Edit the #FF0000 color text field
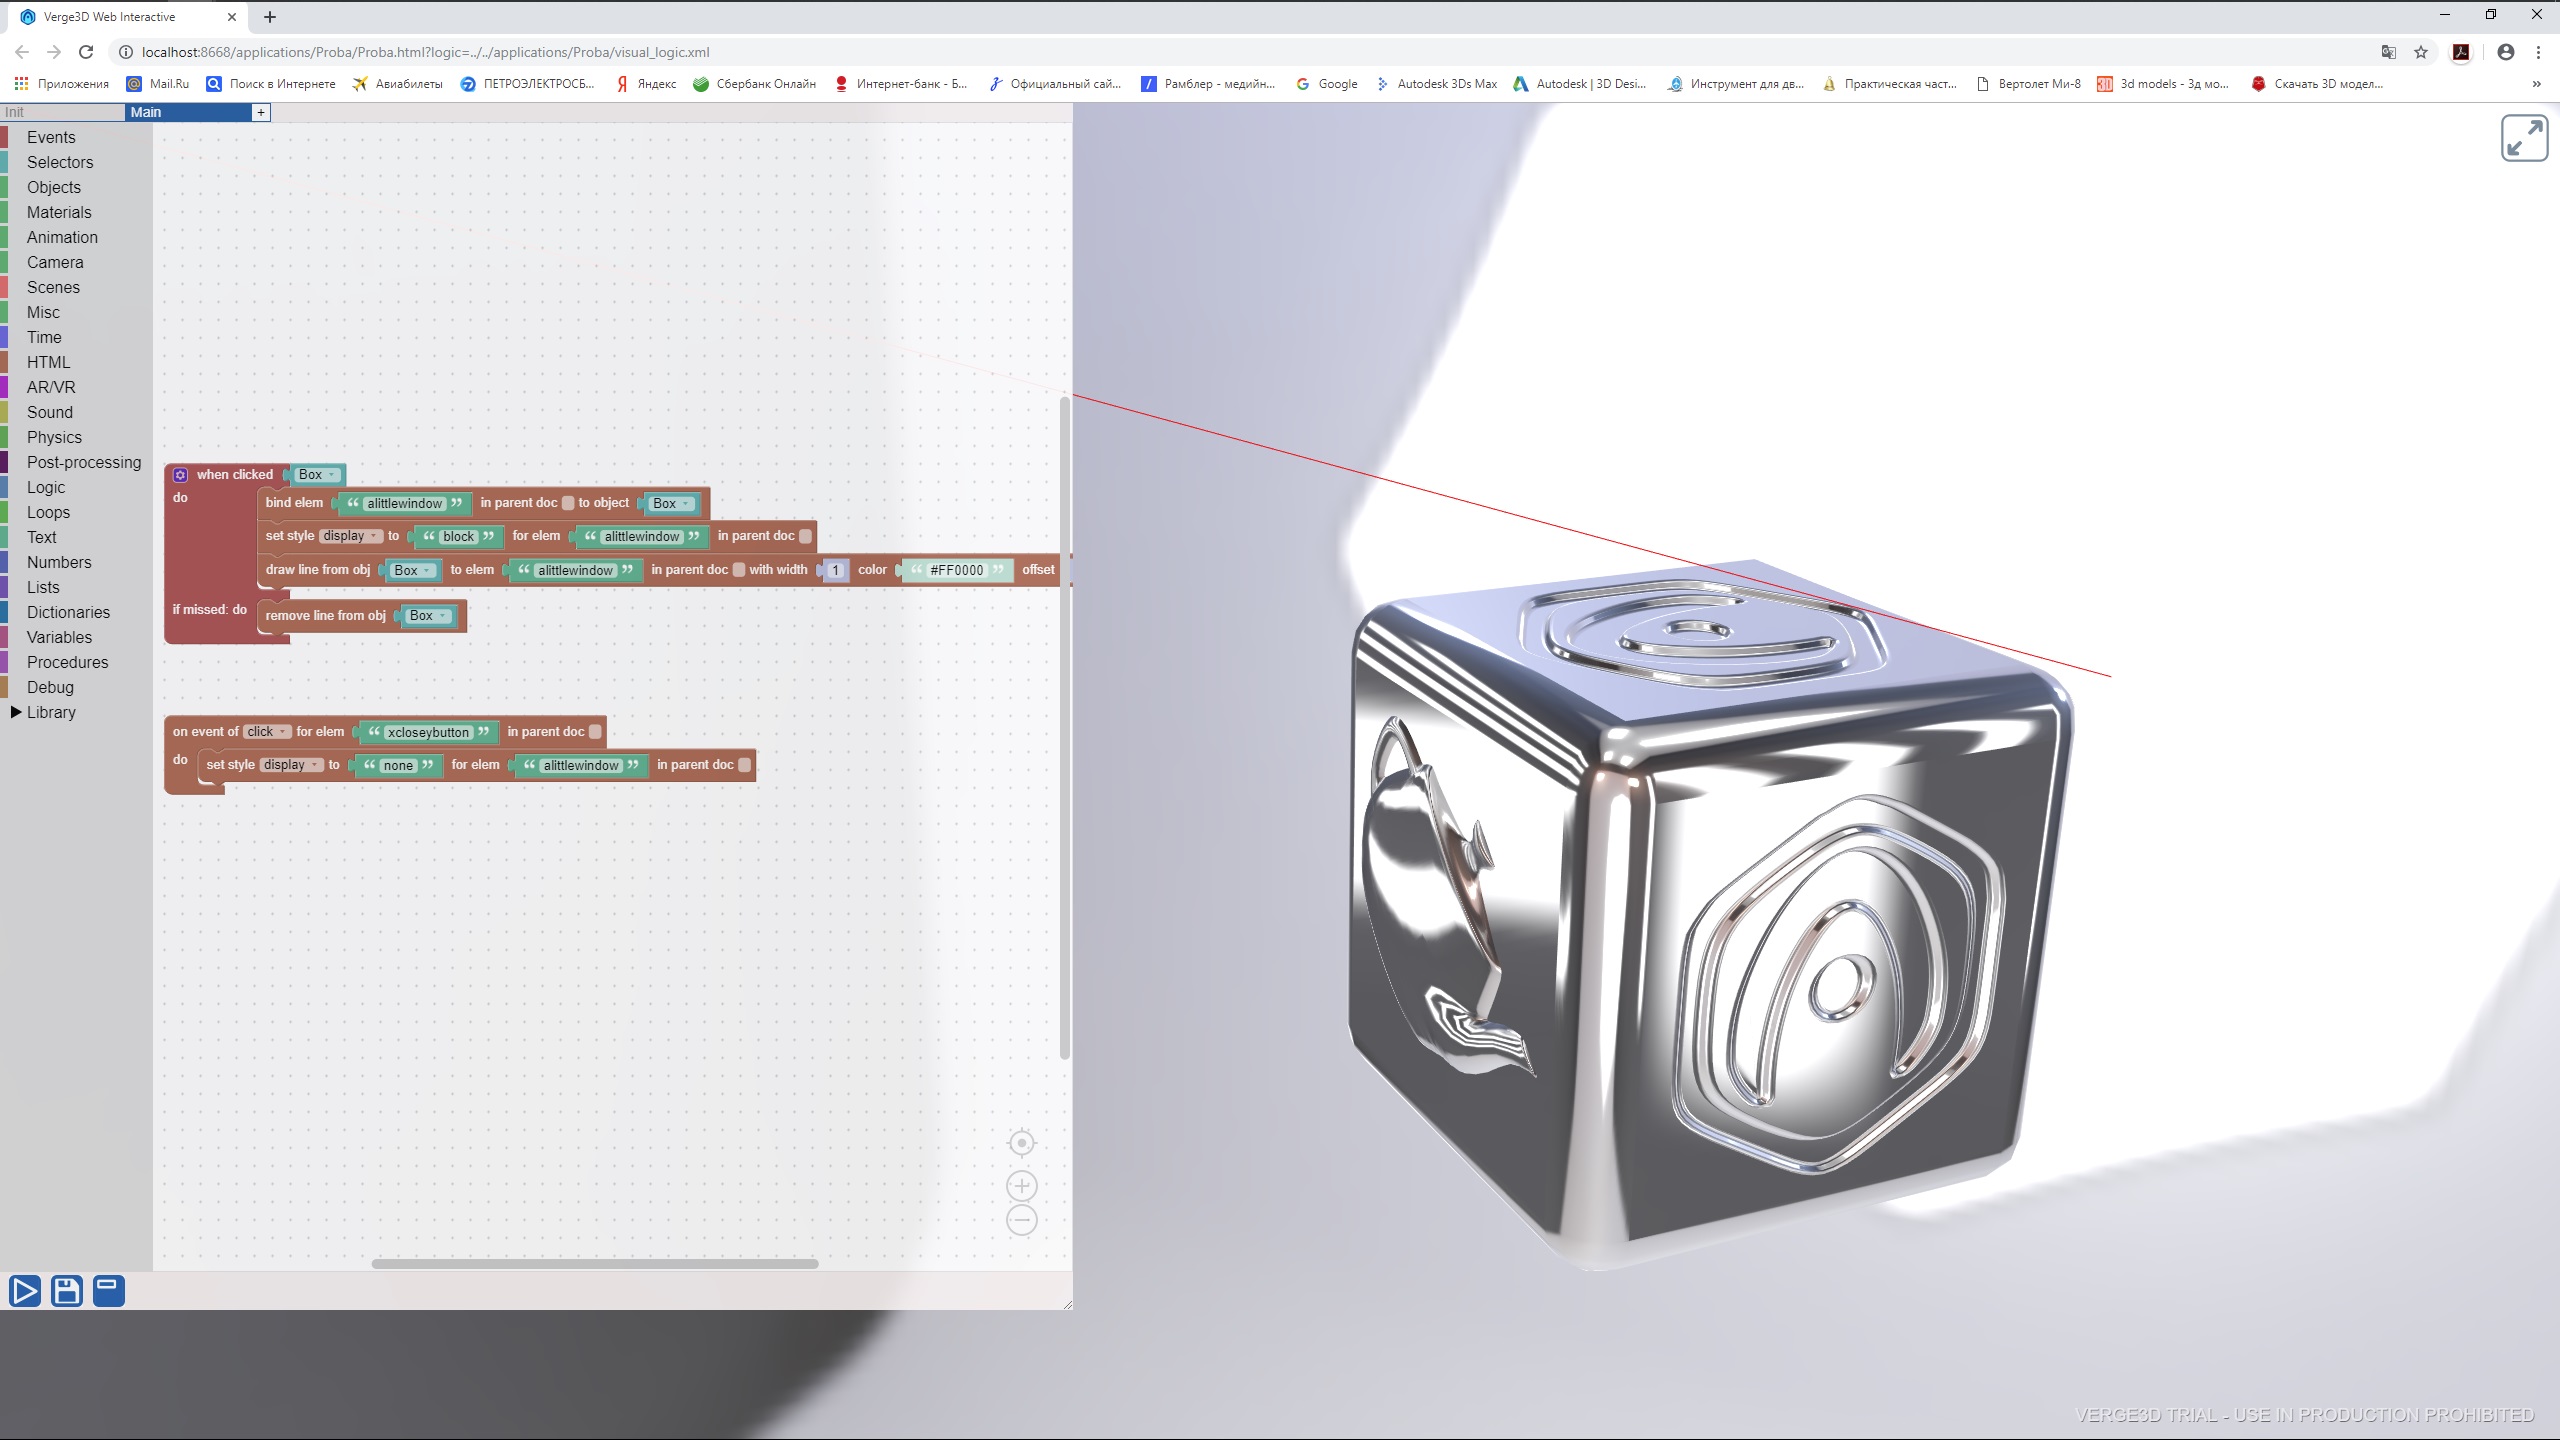 (x=956, y=570)
